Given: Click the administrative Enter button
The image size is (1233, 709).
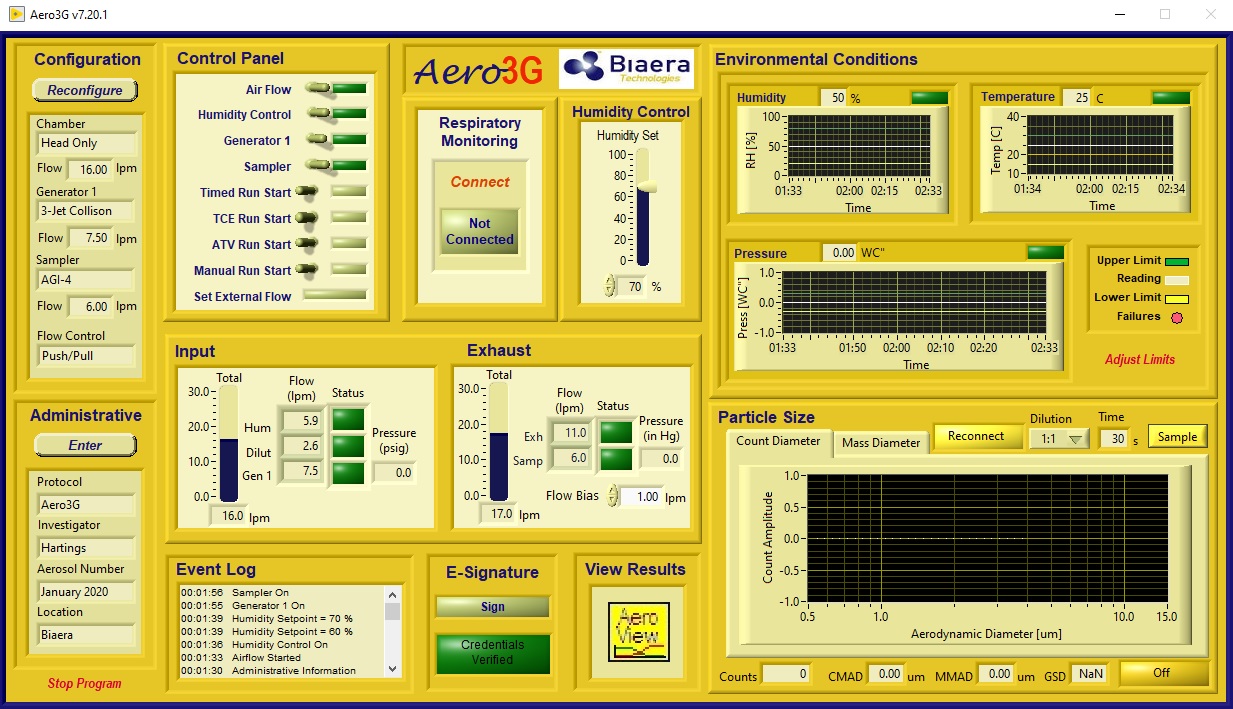Looking at the screenshot, I should pos(85,445).
